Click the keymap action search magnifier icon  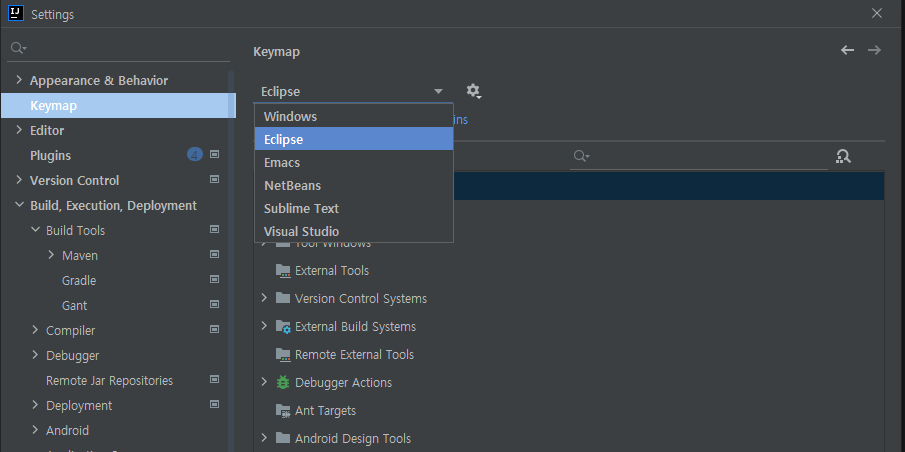(581, 156)
